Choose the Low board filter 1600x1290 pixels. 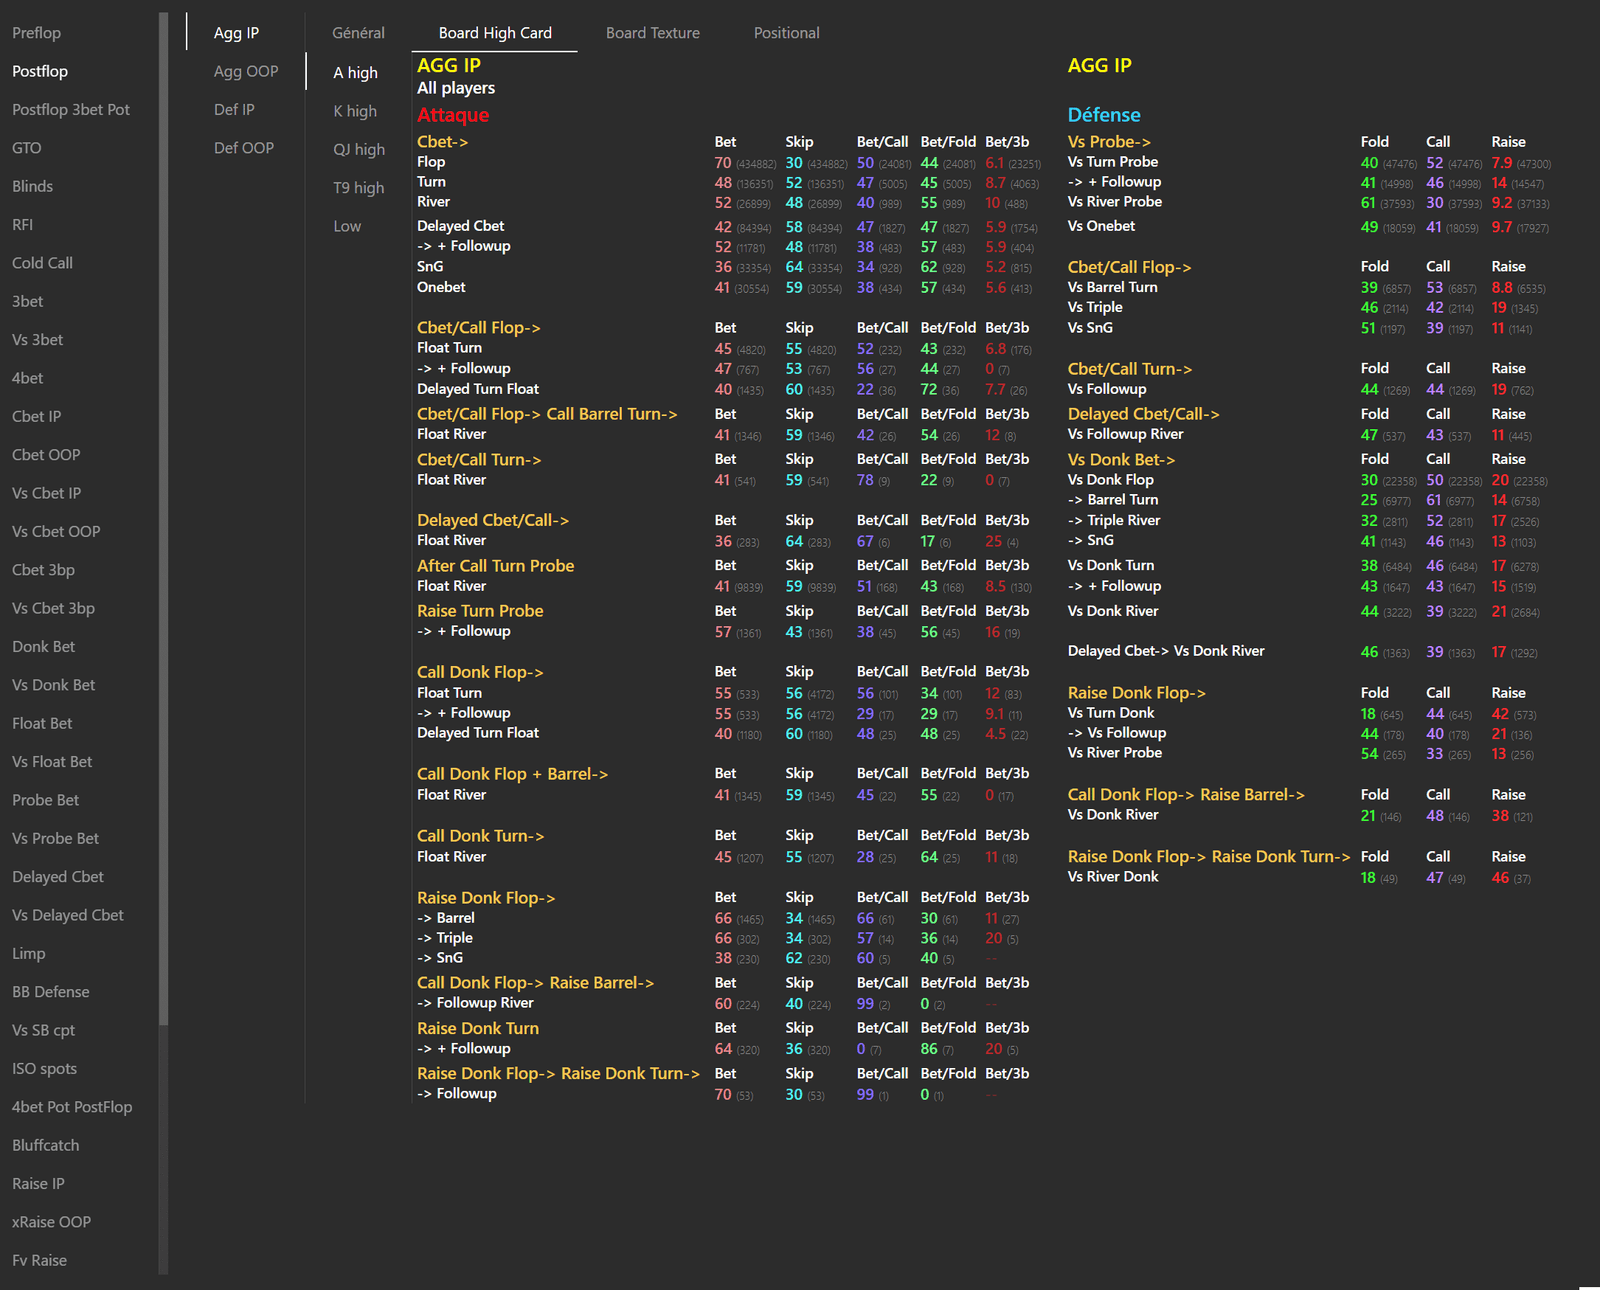point(347,226)
